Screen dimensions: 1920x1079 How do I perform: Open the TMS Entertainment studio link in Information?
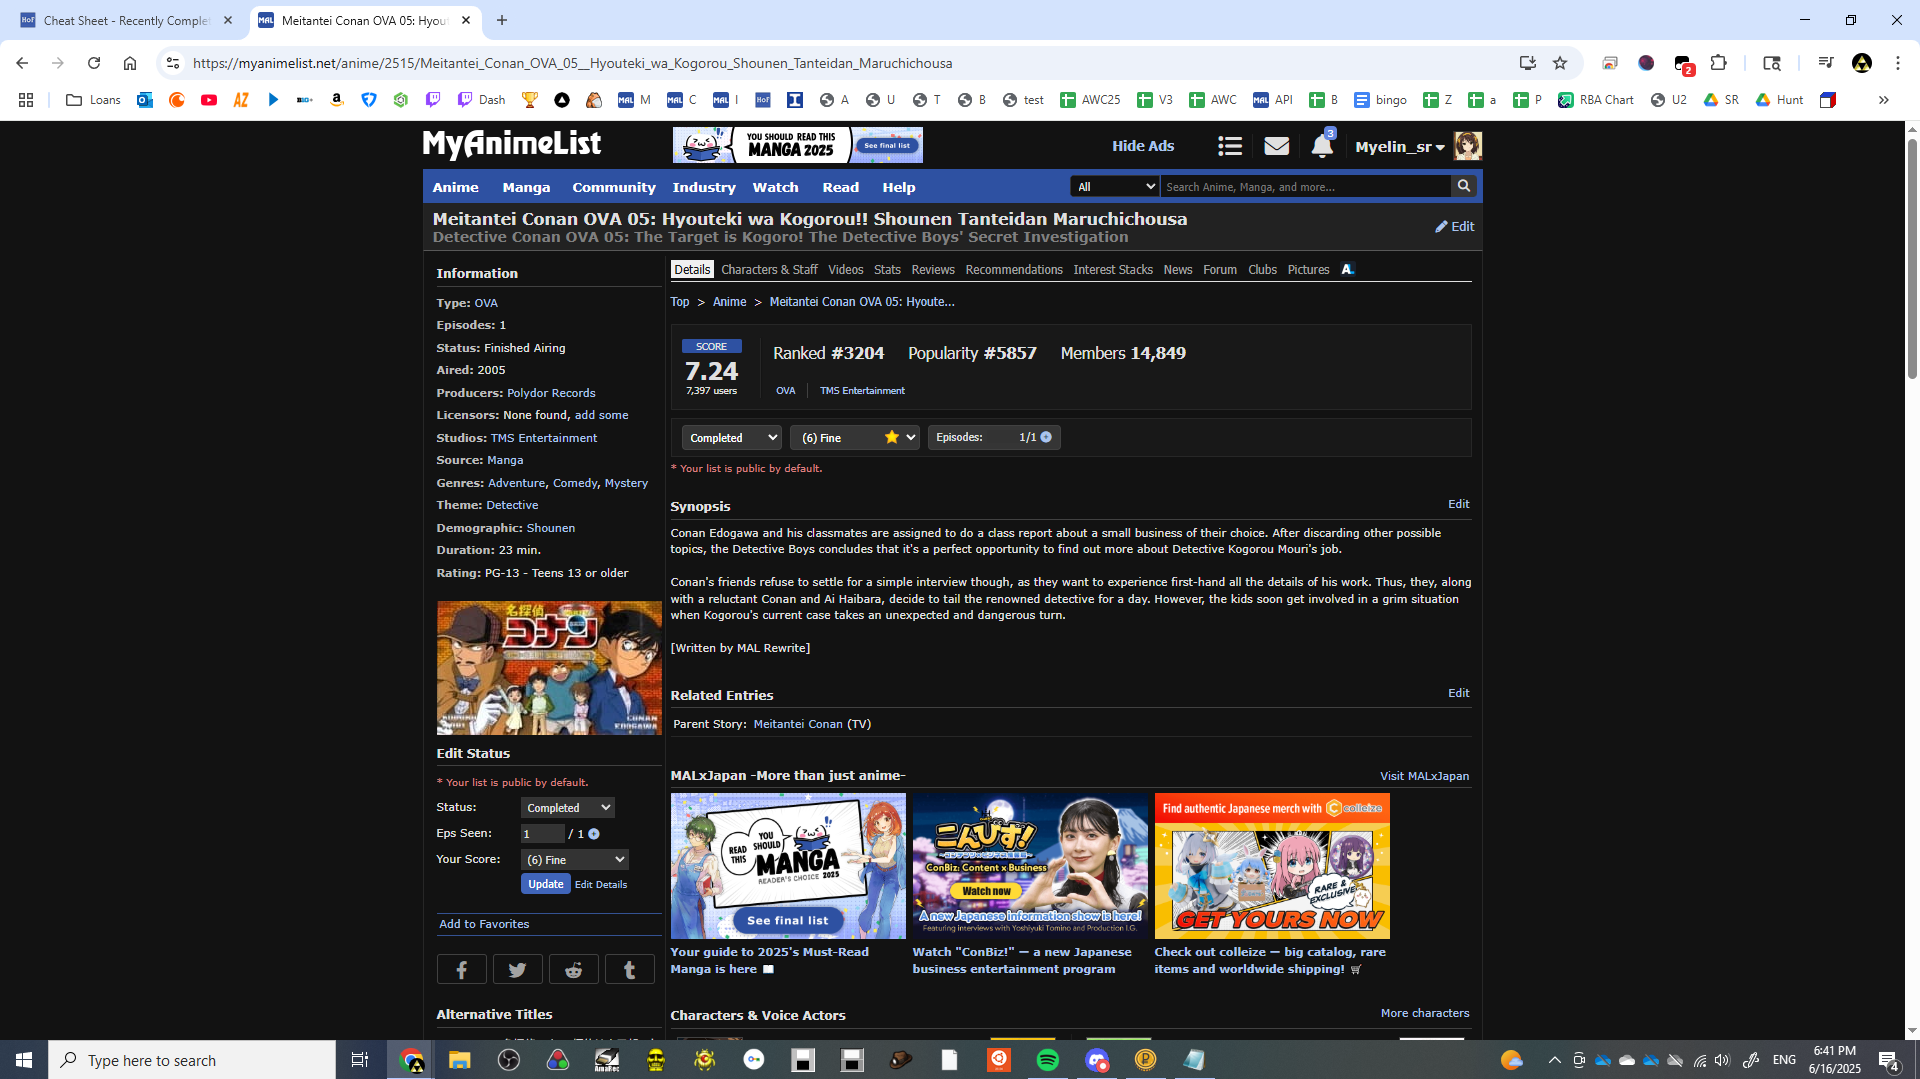(544, 438)
